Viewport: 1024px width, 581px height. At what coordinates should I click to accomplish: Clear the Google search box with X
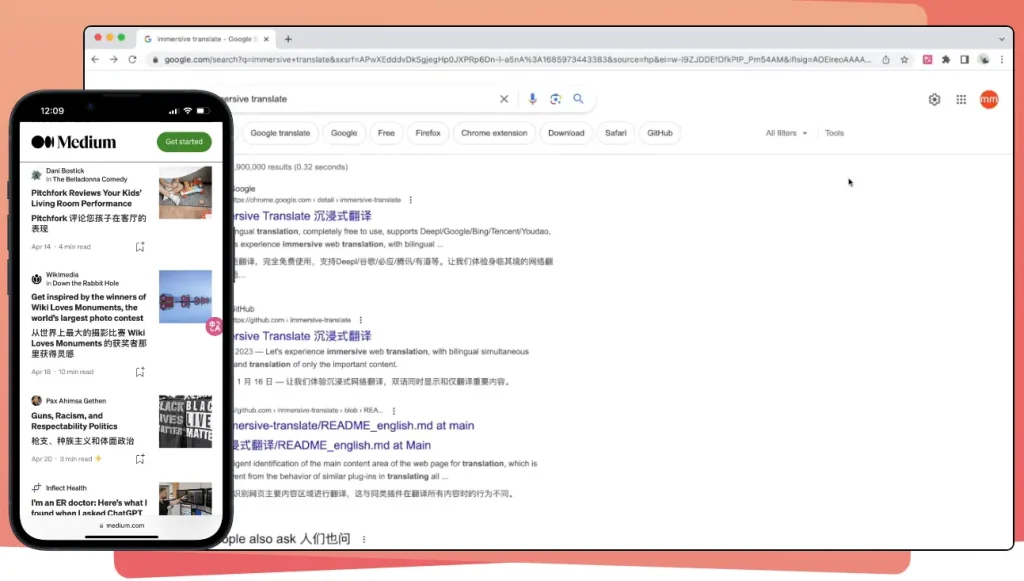click(x=504, y=99)
